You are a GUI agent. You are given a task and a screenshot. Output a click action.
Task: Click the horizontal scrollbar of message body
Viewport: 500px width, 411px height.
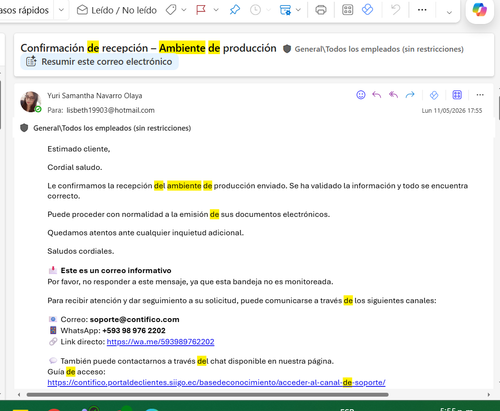pos(207,395)
